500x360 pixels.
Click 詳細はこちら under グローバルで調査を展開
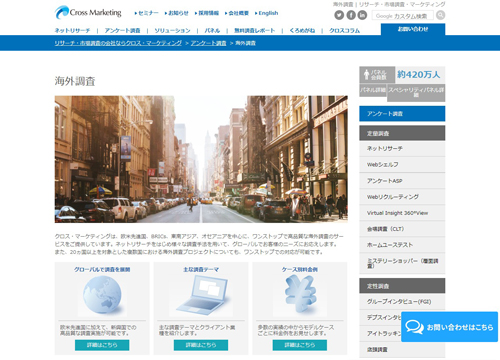102,345
